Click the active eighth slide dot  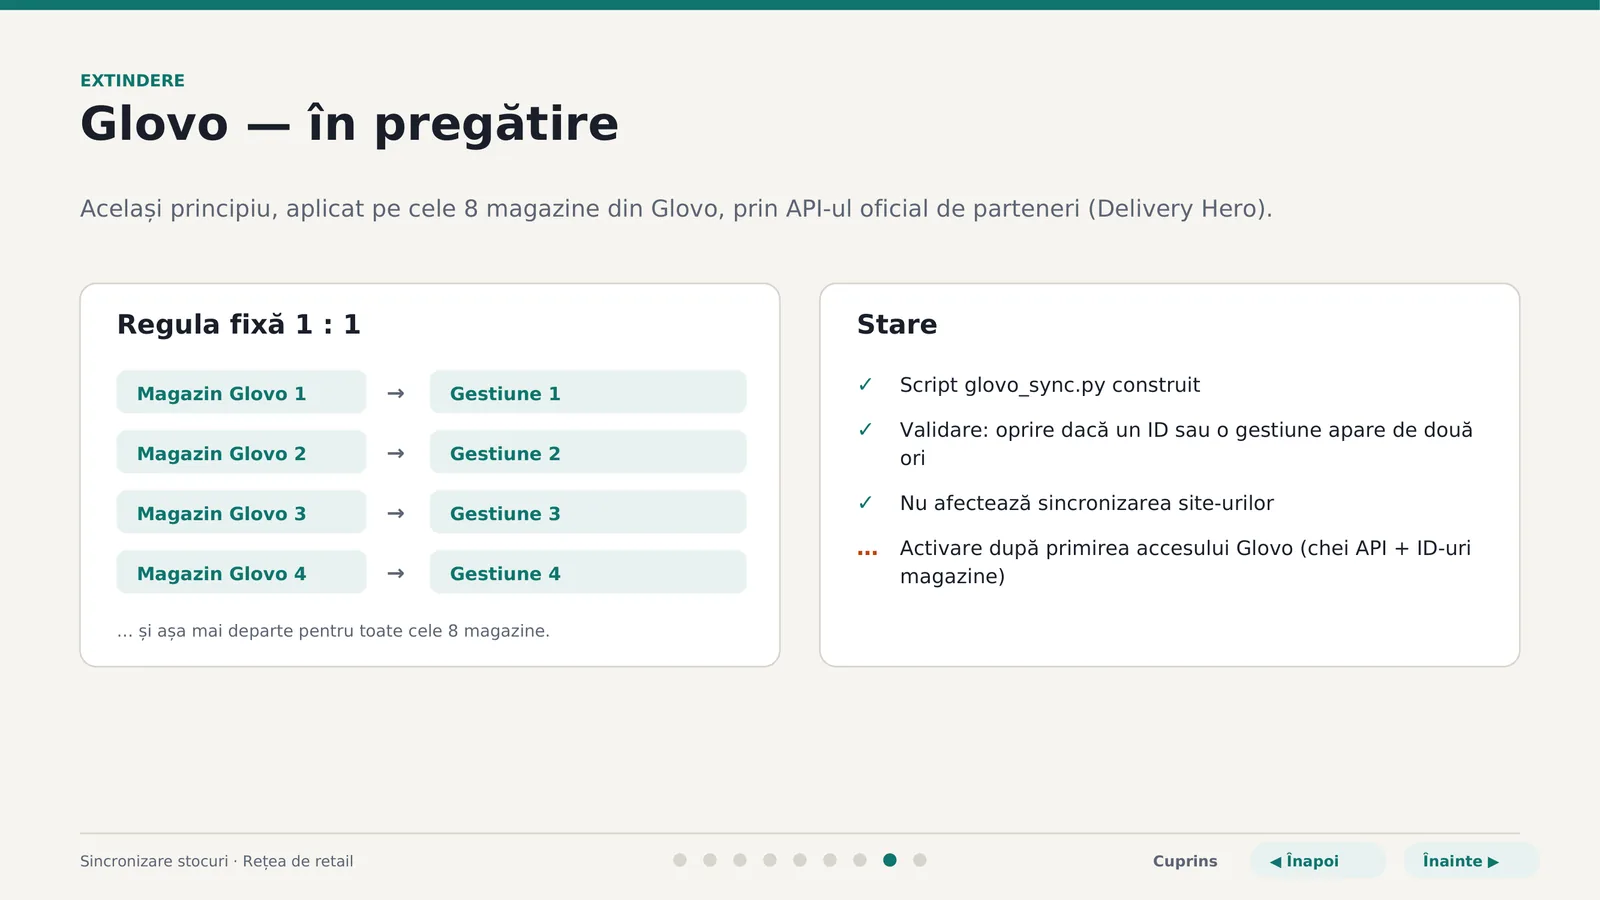click(890, 860)
